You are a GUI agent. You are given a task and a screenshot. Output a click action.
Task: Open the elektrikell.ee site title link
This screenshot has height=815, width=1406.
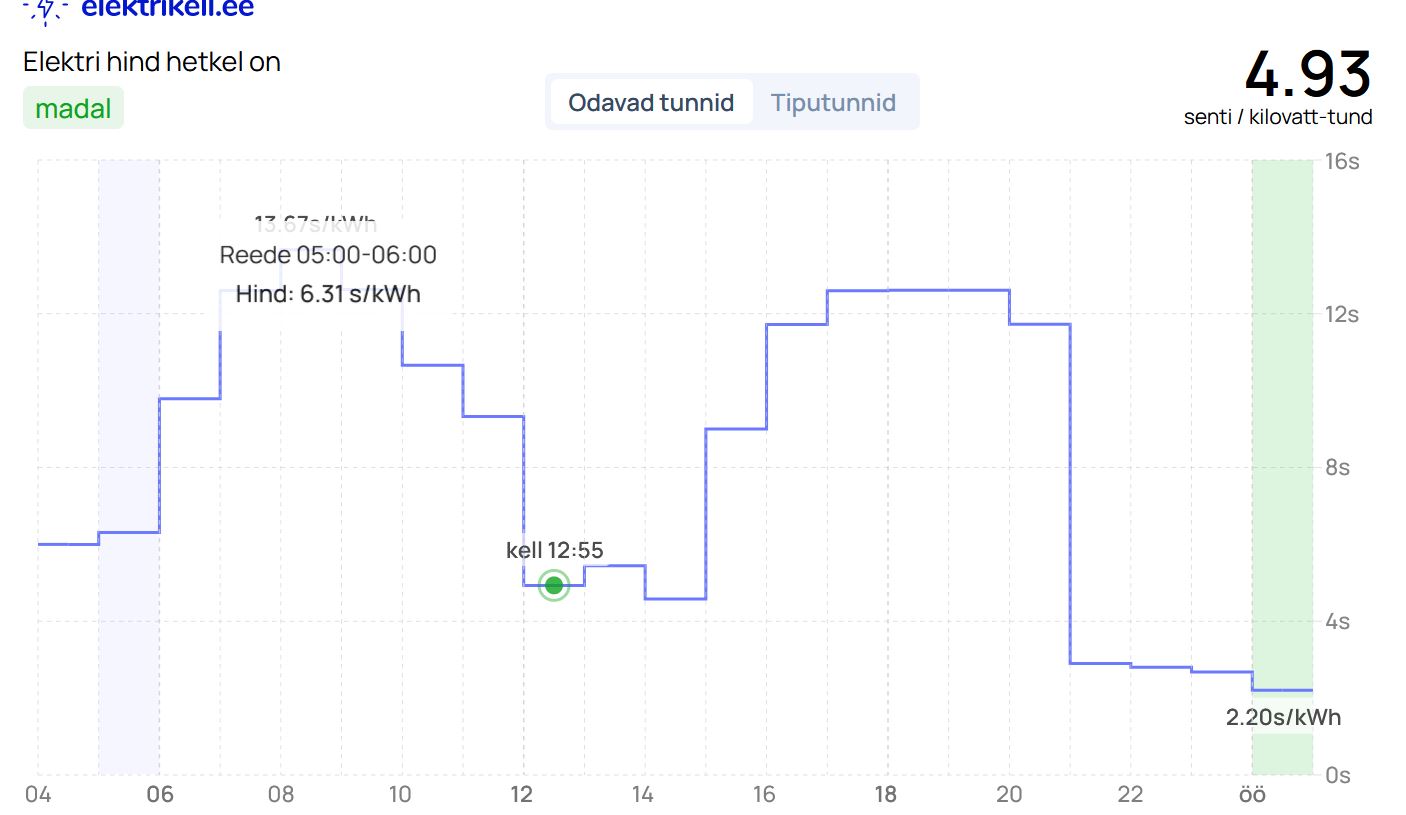coord(167,9)
